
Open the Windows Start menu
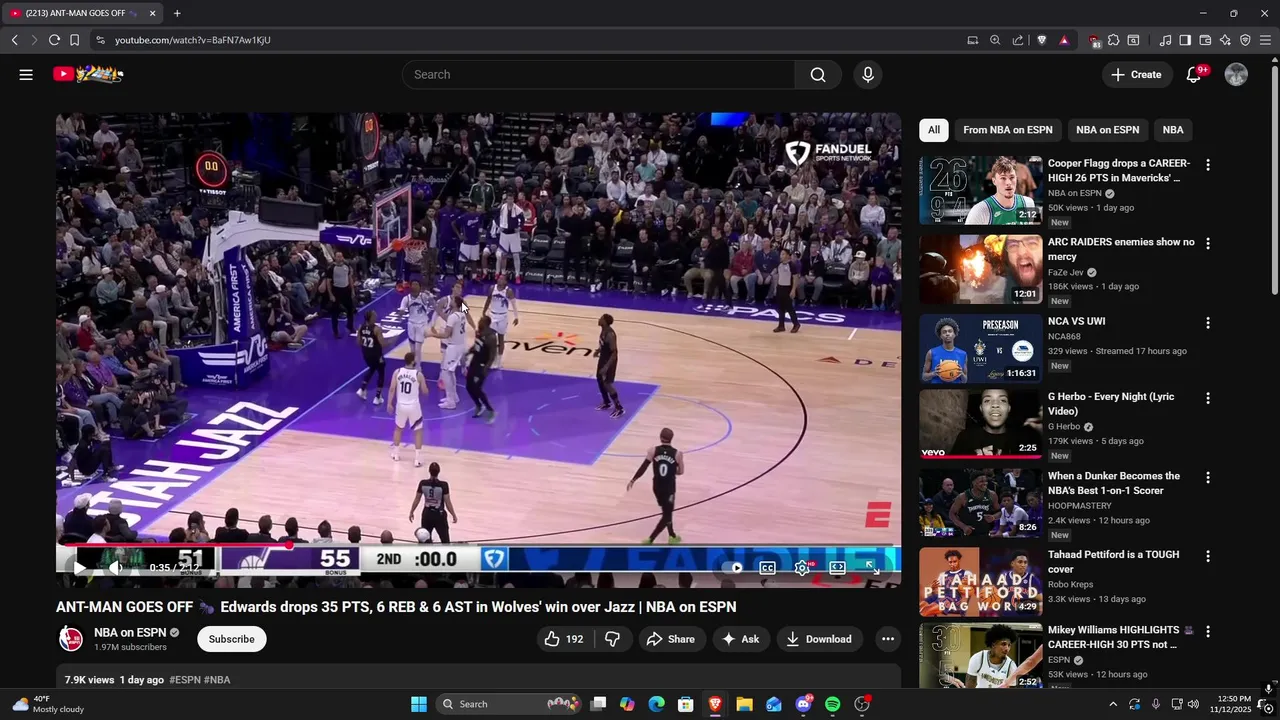(x=419, y=704)
